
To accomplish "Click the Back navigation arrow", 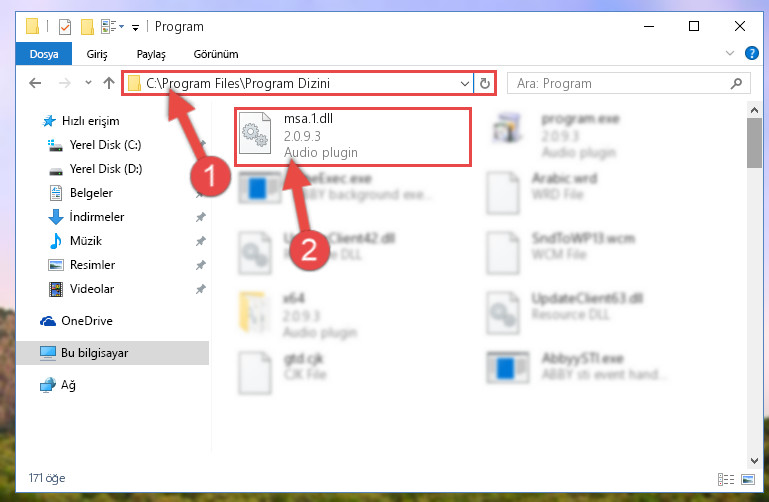I will 35,83.
